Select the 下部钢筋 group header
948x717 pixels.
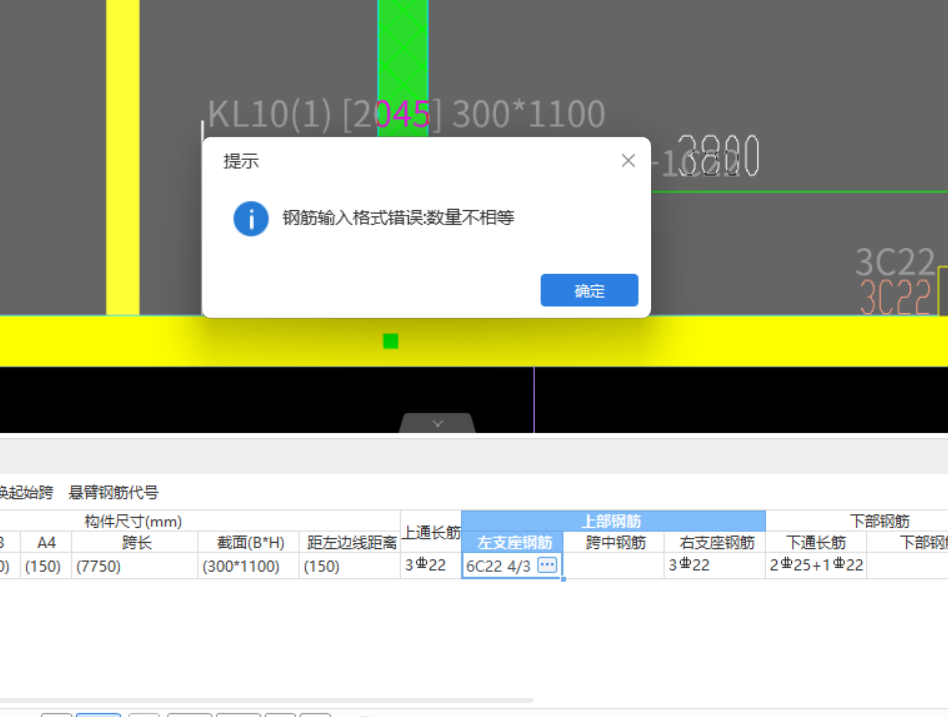879,521
